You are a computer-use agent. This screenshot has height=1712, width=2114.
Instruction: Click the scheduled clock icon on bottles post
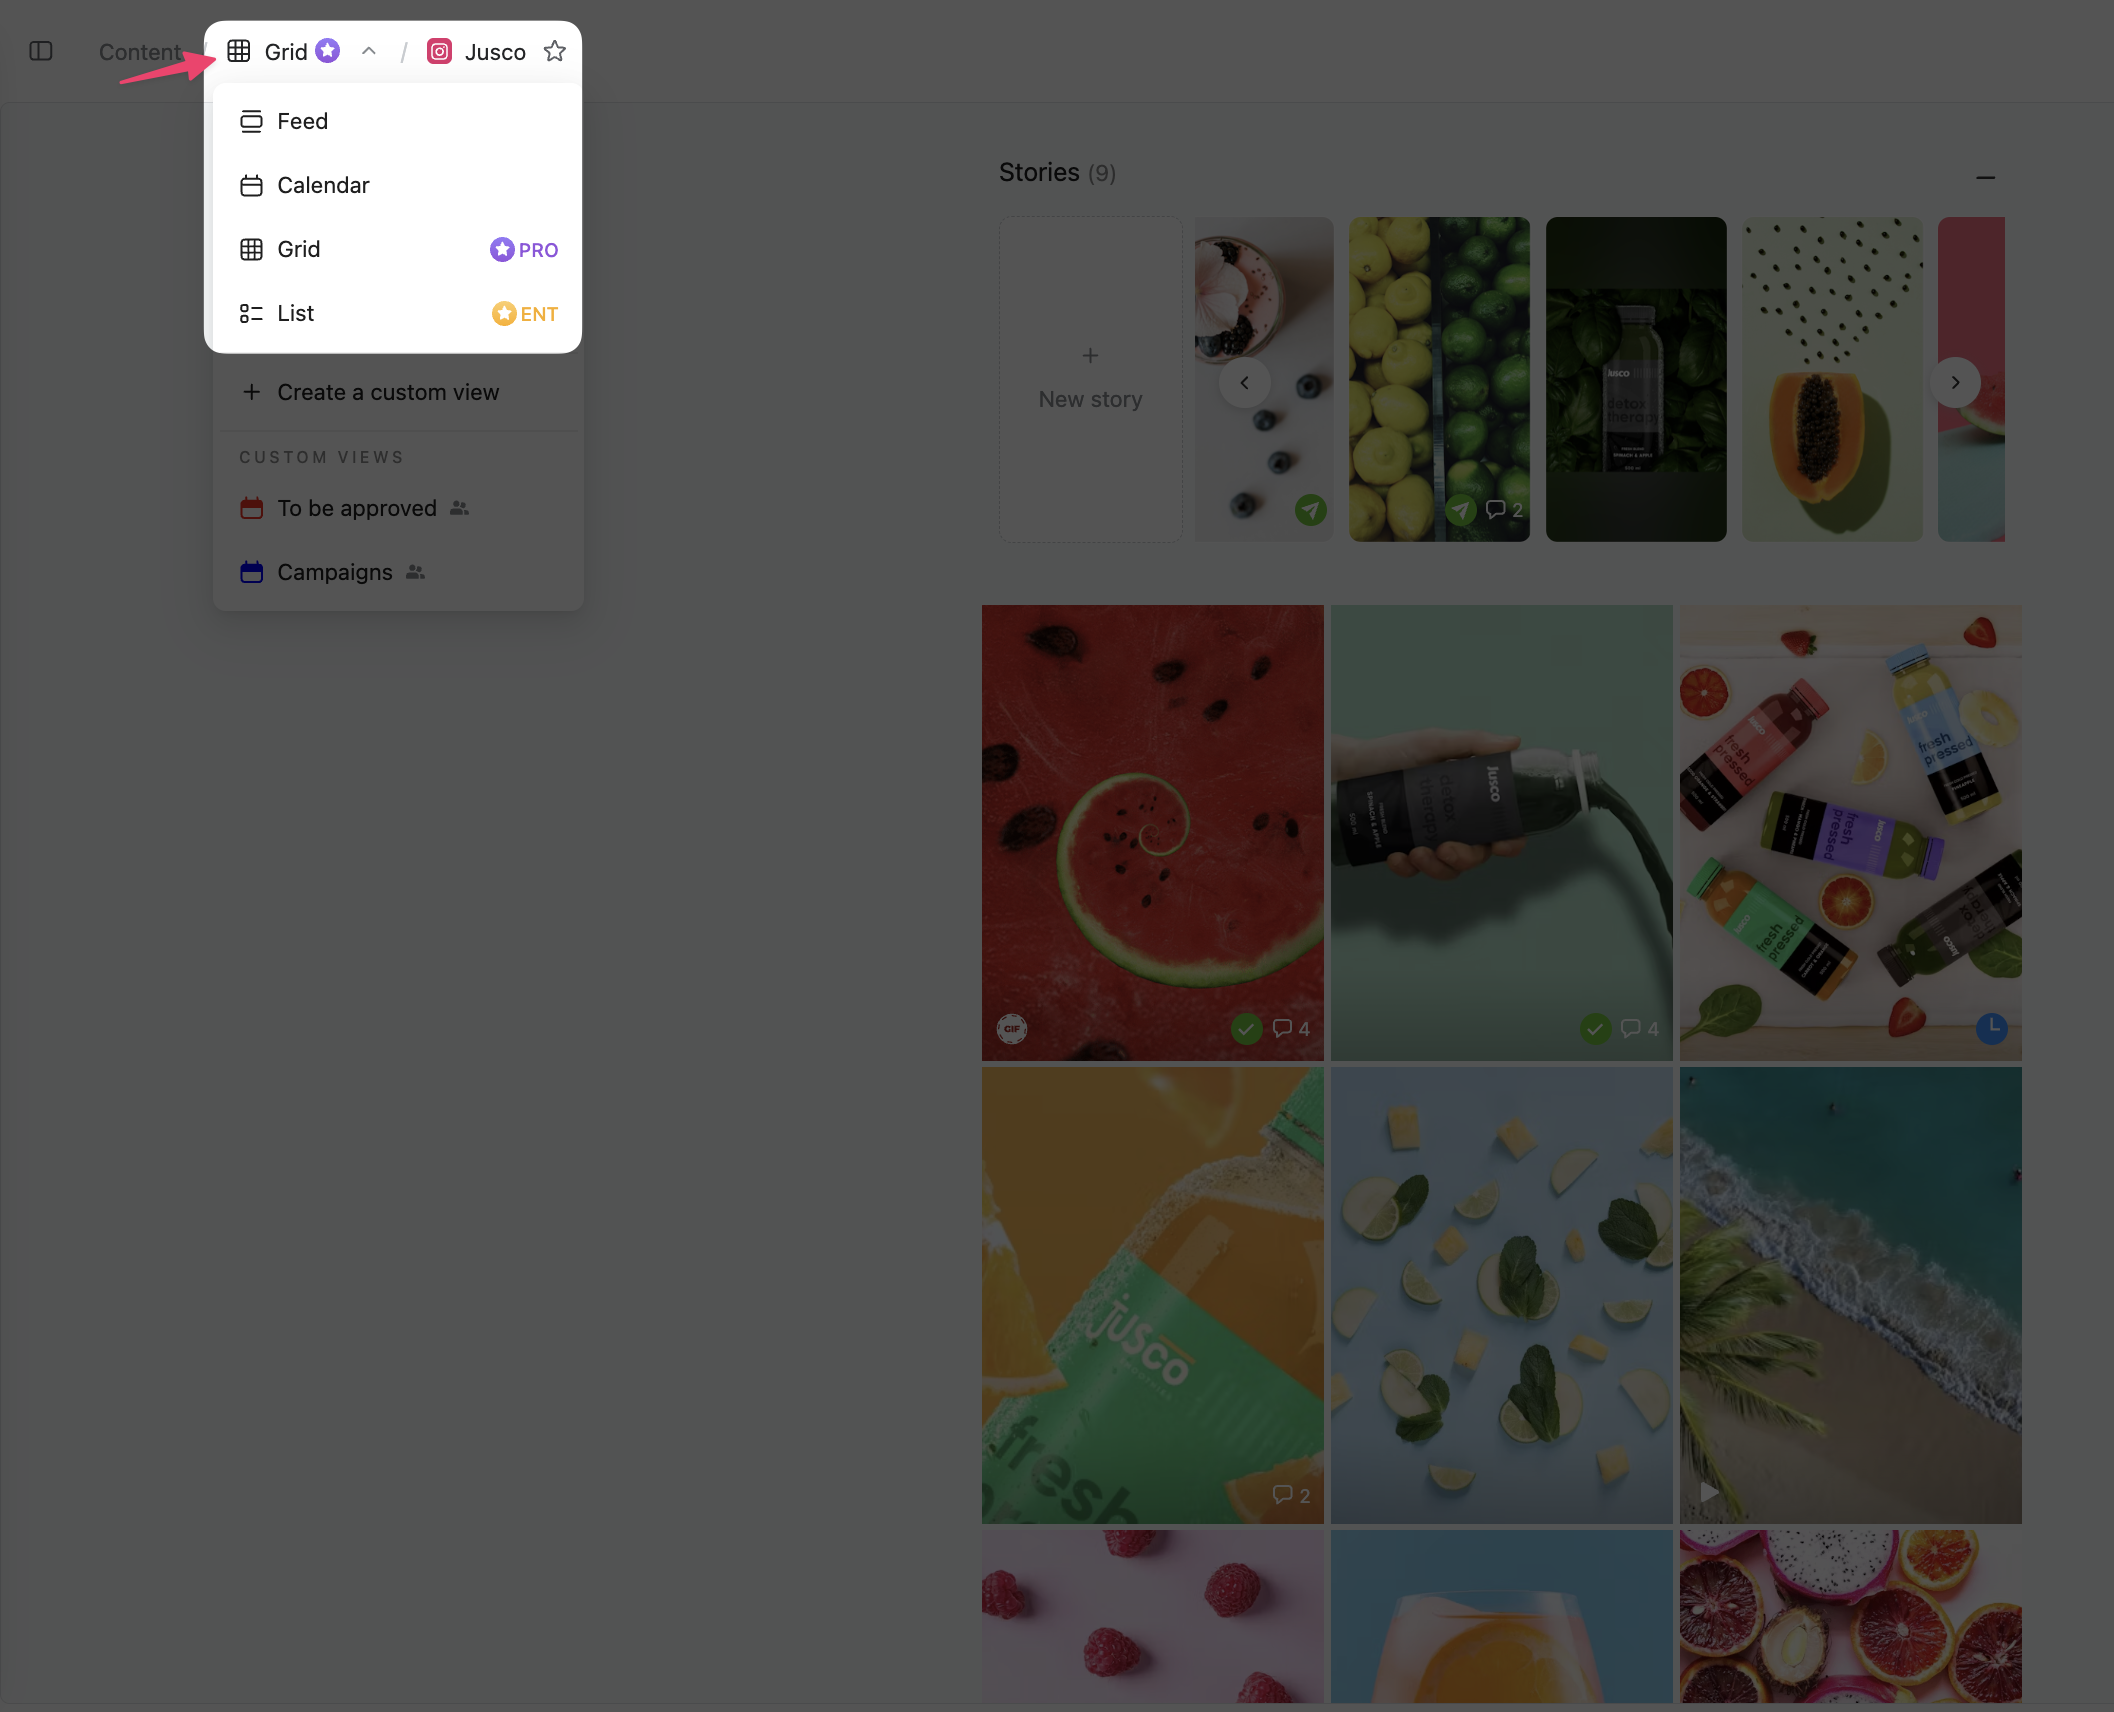coord(1991,1027)
